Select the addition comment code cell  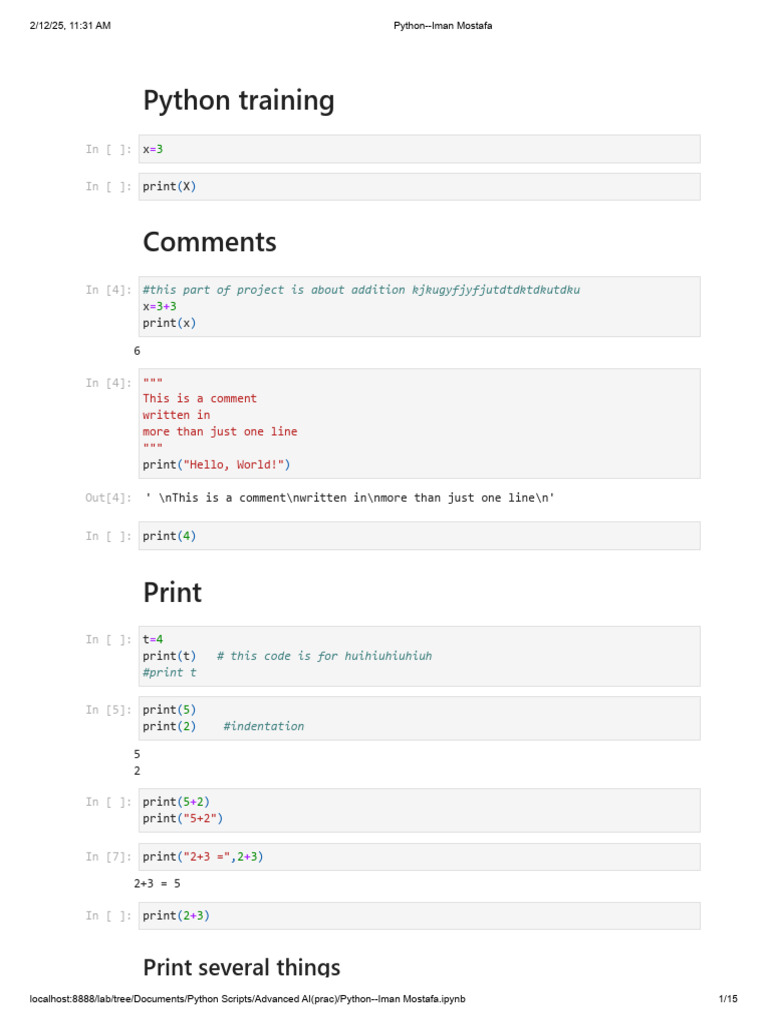click(419, 306)
